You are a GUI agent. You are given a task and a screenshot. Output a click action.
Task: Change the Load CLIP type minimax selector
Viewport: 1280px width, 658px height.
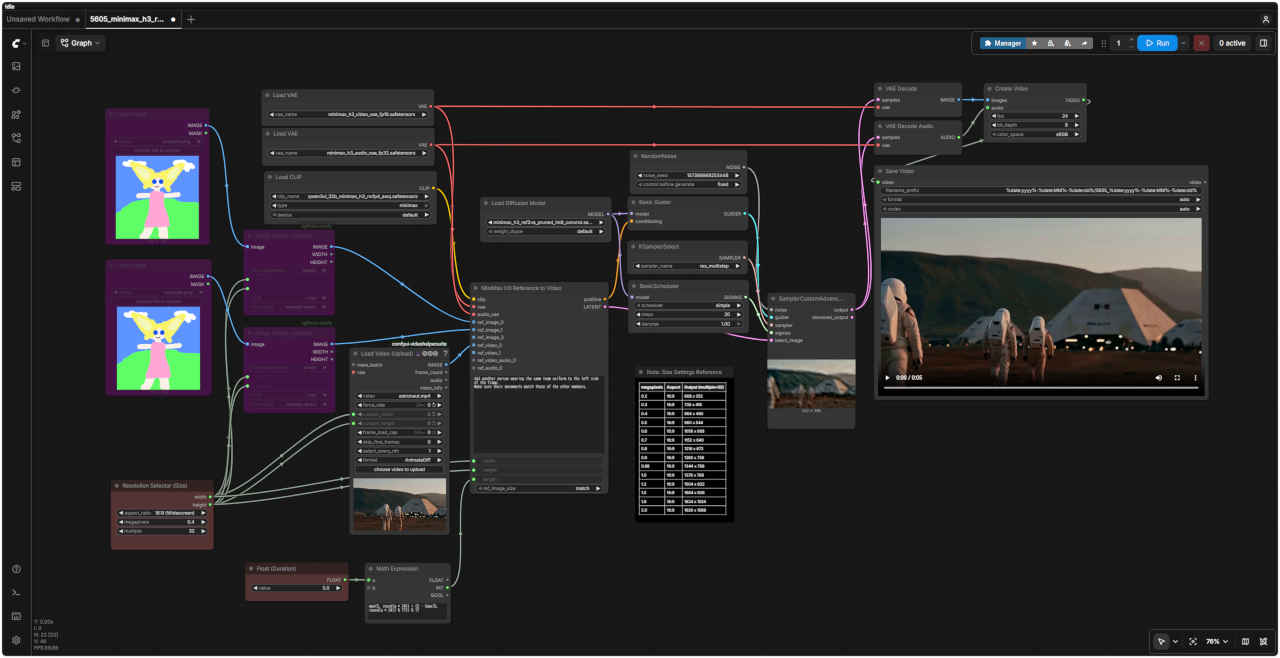pos(353,205)
